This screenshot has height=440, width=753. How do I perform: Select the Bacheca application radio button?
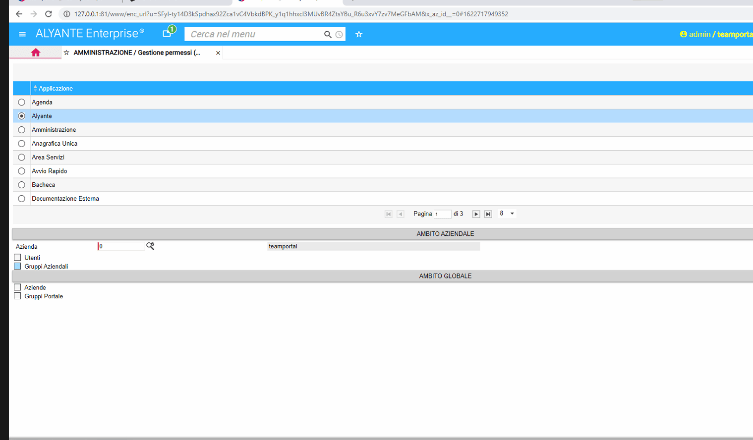(22, 185)
